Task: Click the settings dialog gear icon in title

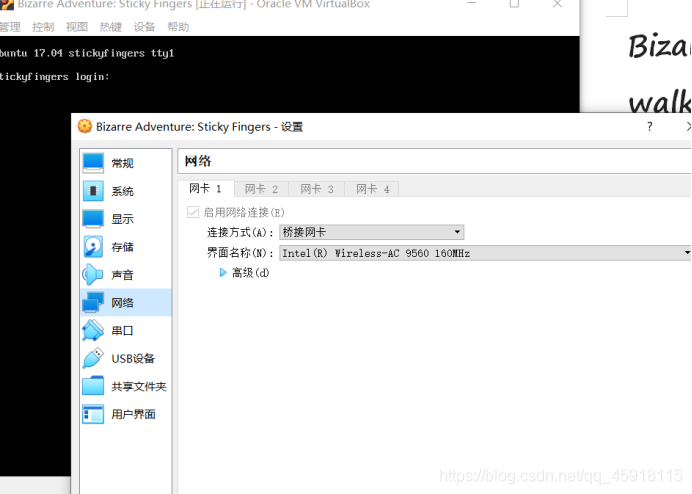Action: click(x=85, y=126)
